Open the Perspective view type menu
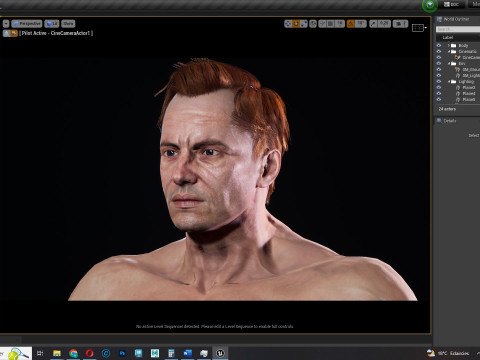 pyautogui.click(x=27, y=24)
